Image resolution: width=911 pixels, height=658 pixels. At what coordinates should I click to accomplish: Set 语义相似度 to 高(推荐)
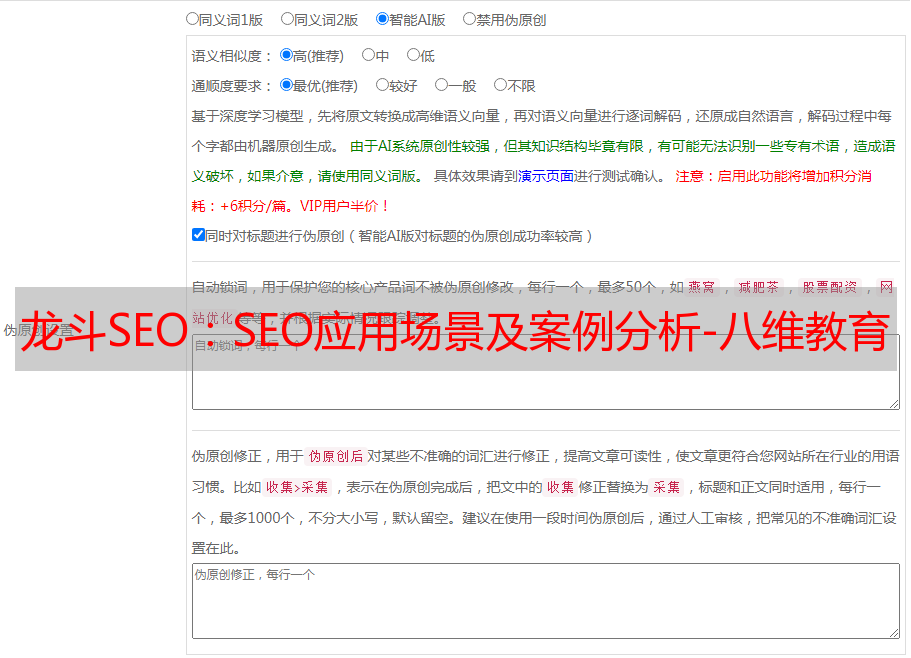coord(286,55)
